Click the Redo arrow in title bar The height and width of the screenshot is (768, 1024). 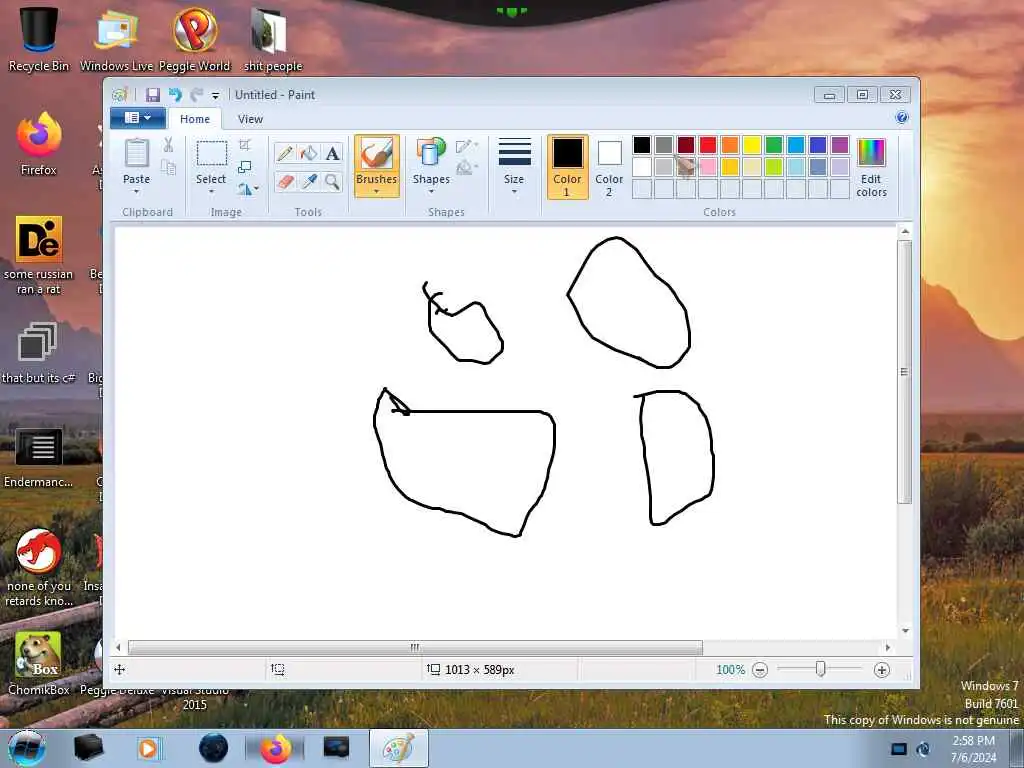197,95
